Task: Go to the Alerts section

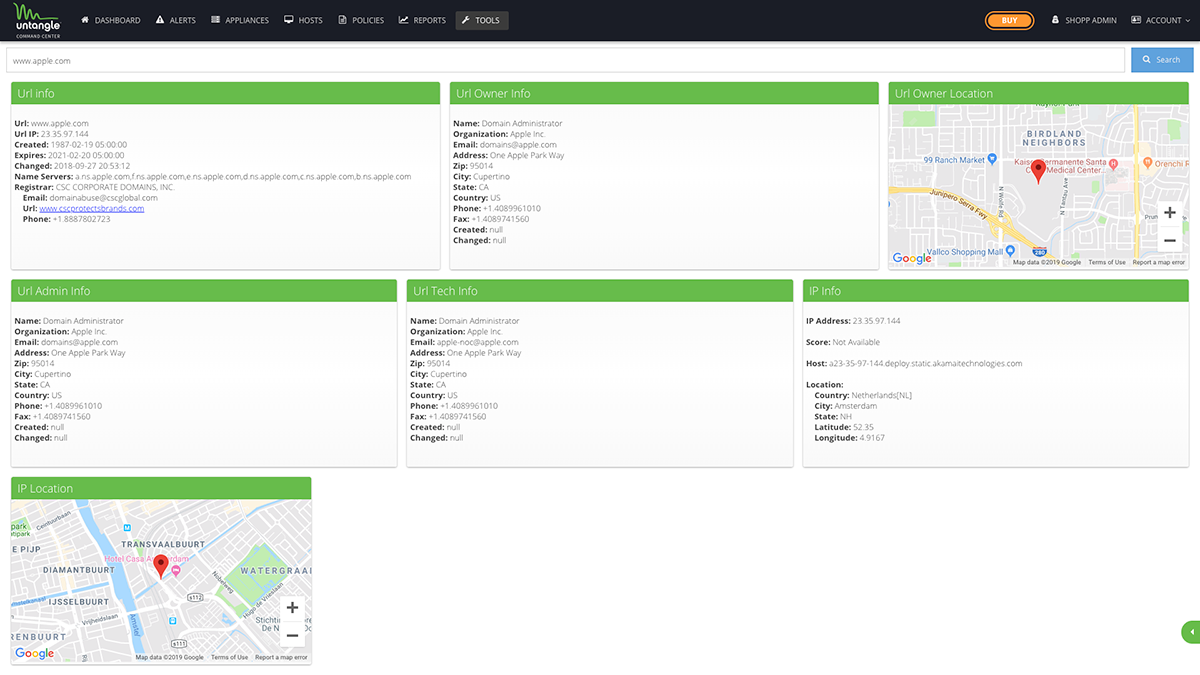Action: [176, 20]
